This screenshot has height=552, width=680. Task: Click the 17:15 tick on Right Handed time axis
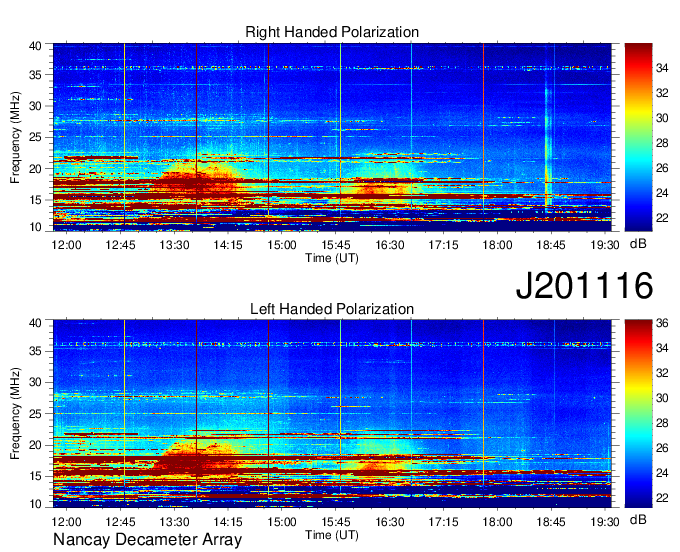444,245
